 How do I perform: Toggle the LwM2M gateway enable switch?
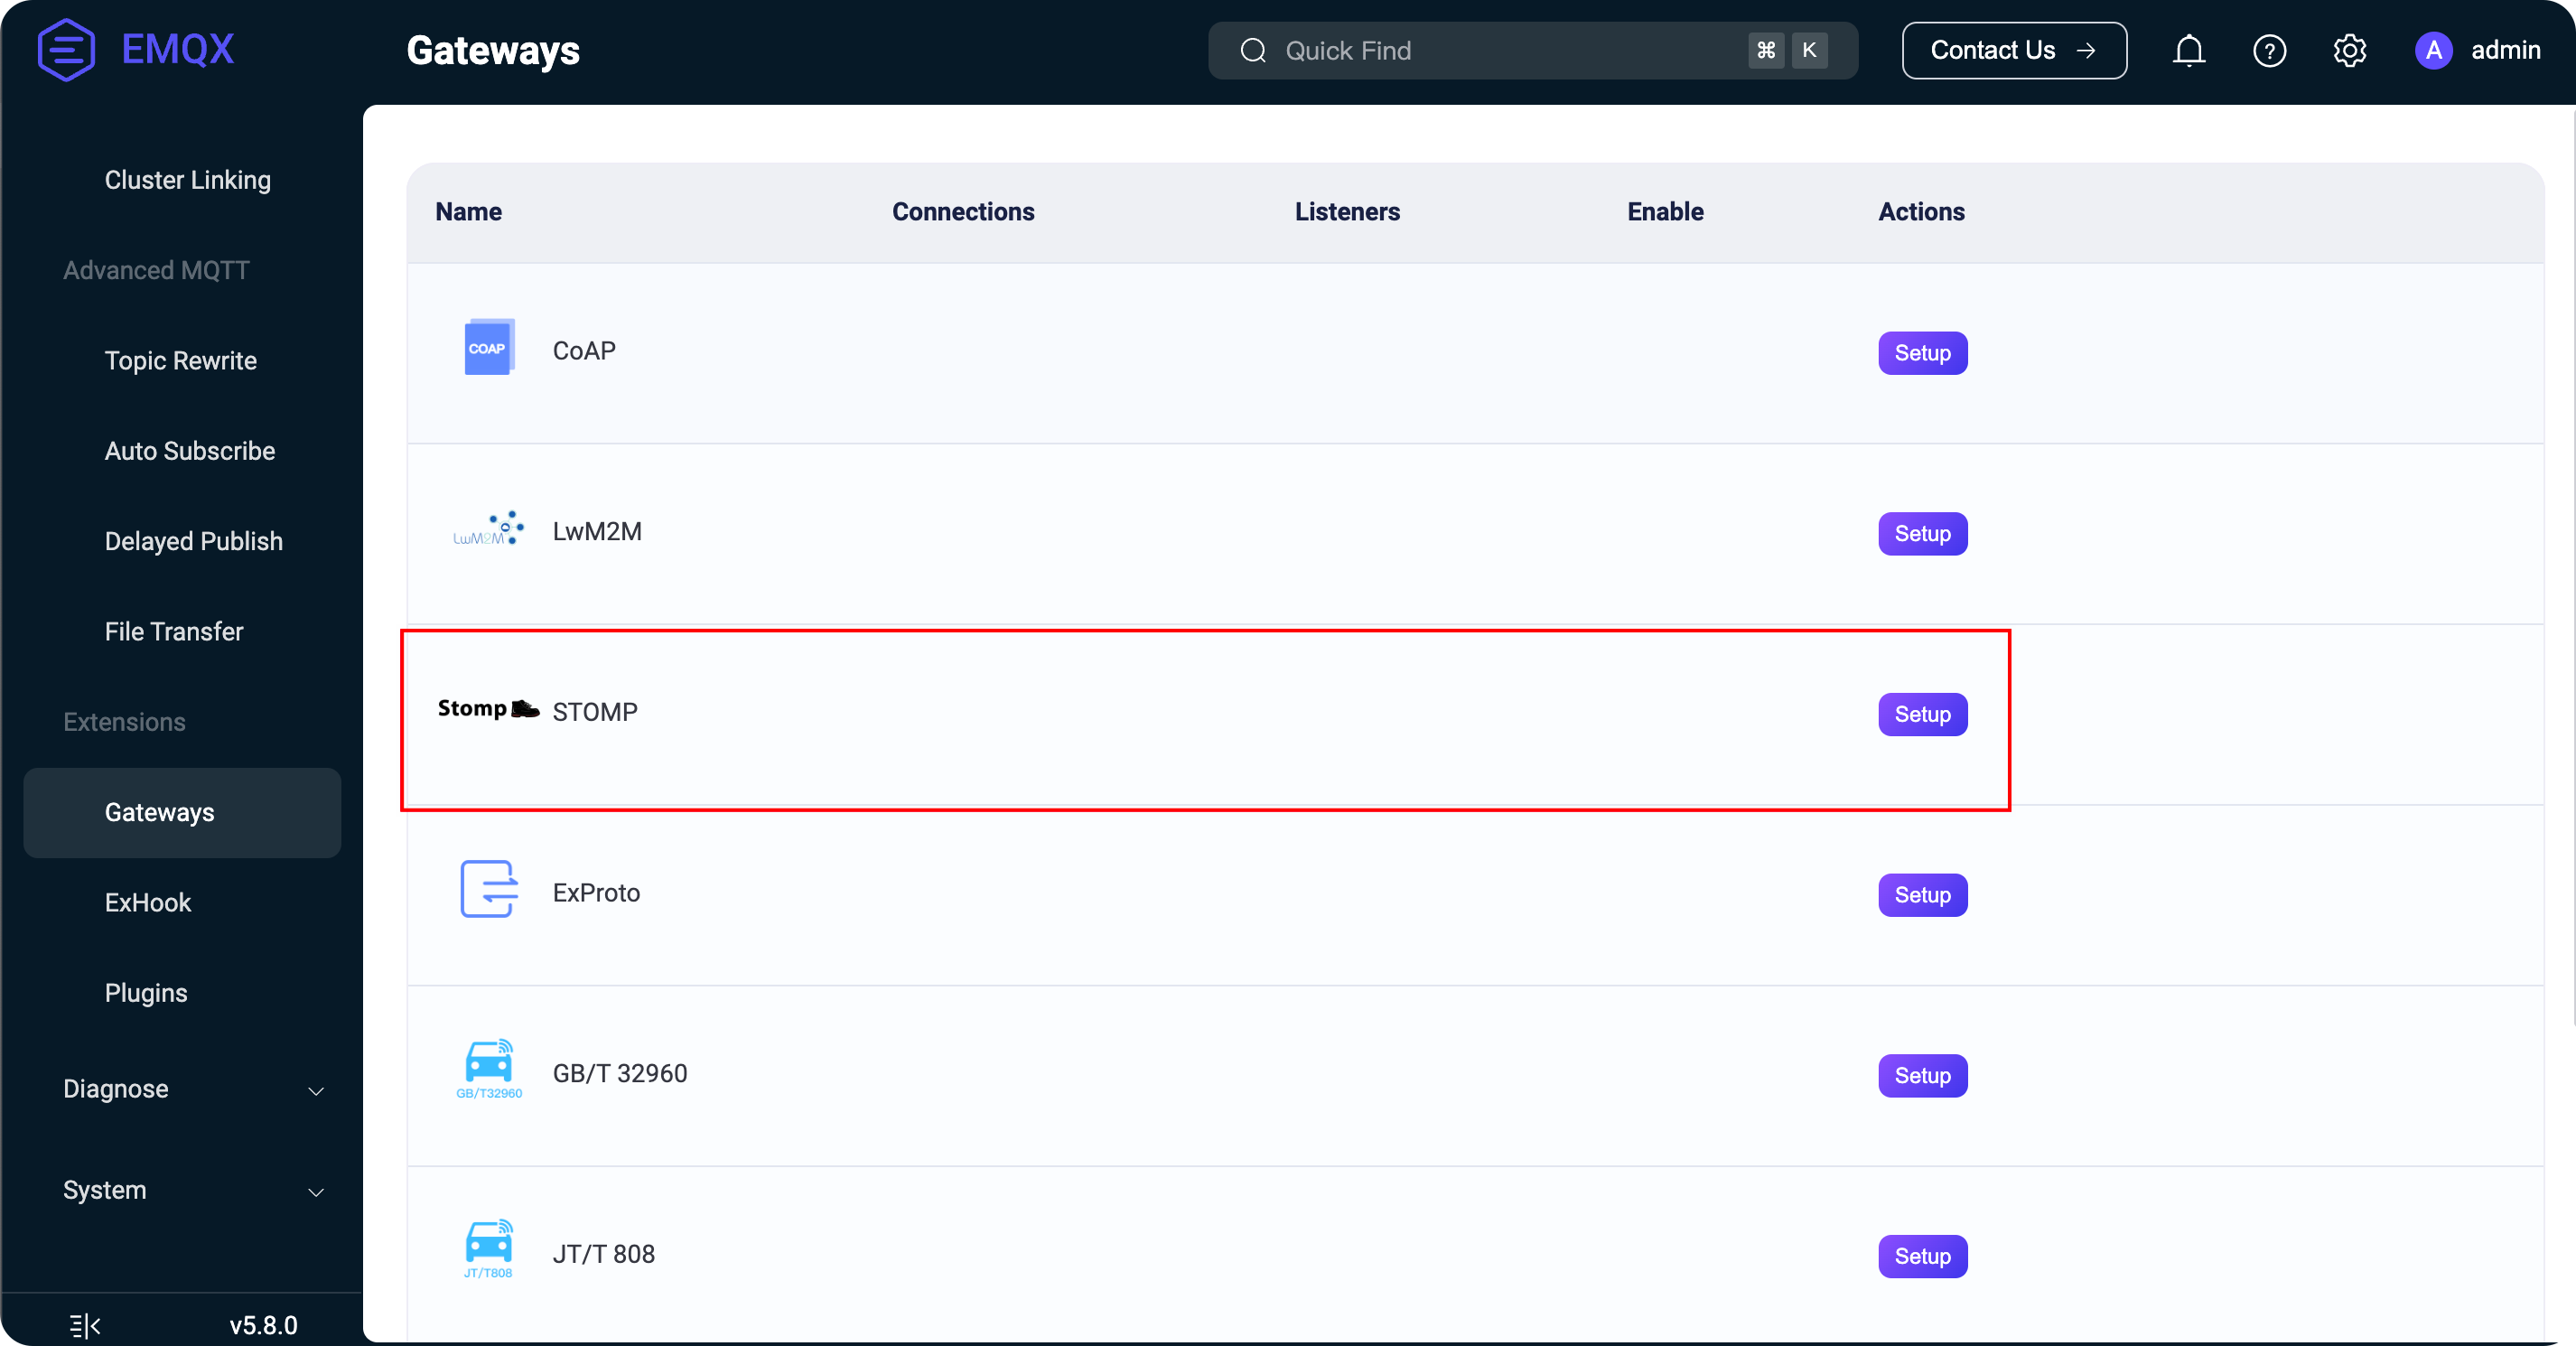[x=1666, y=531]
